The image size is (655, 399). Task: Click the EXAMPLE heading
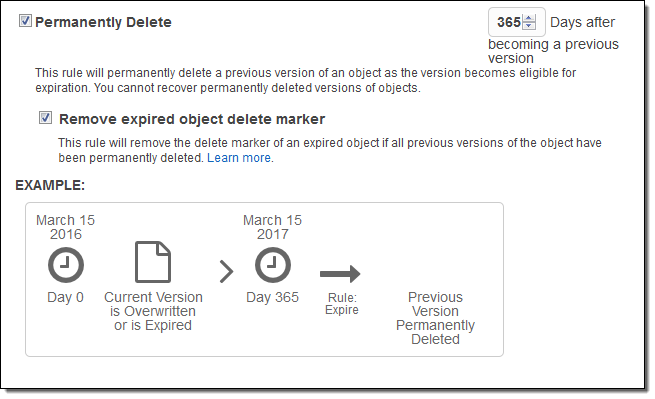(x=50, y=185)
